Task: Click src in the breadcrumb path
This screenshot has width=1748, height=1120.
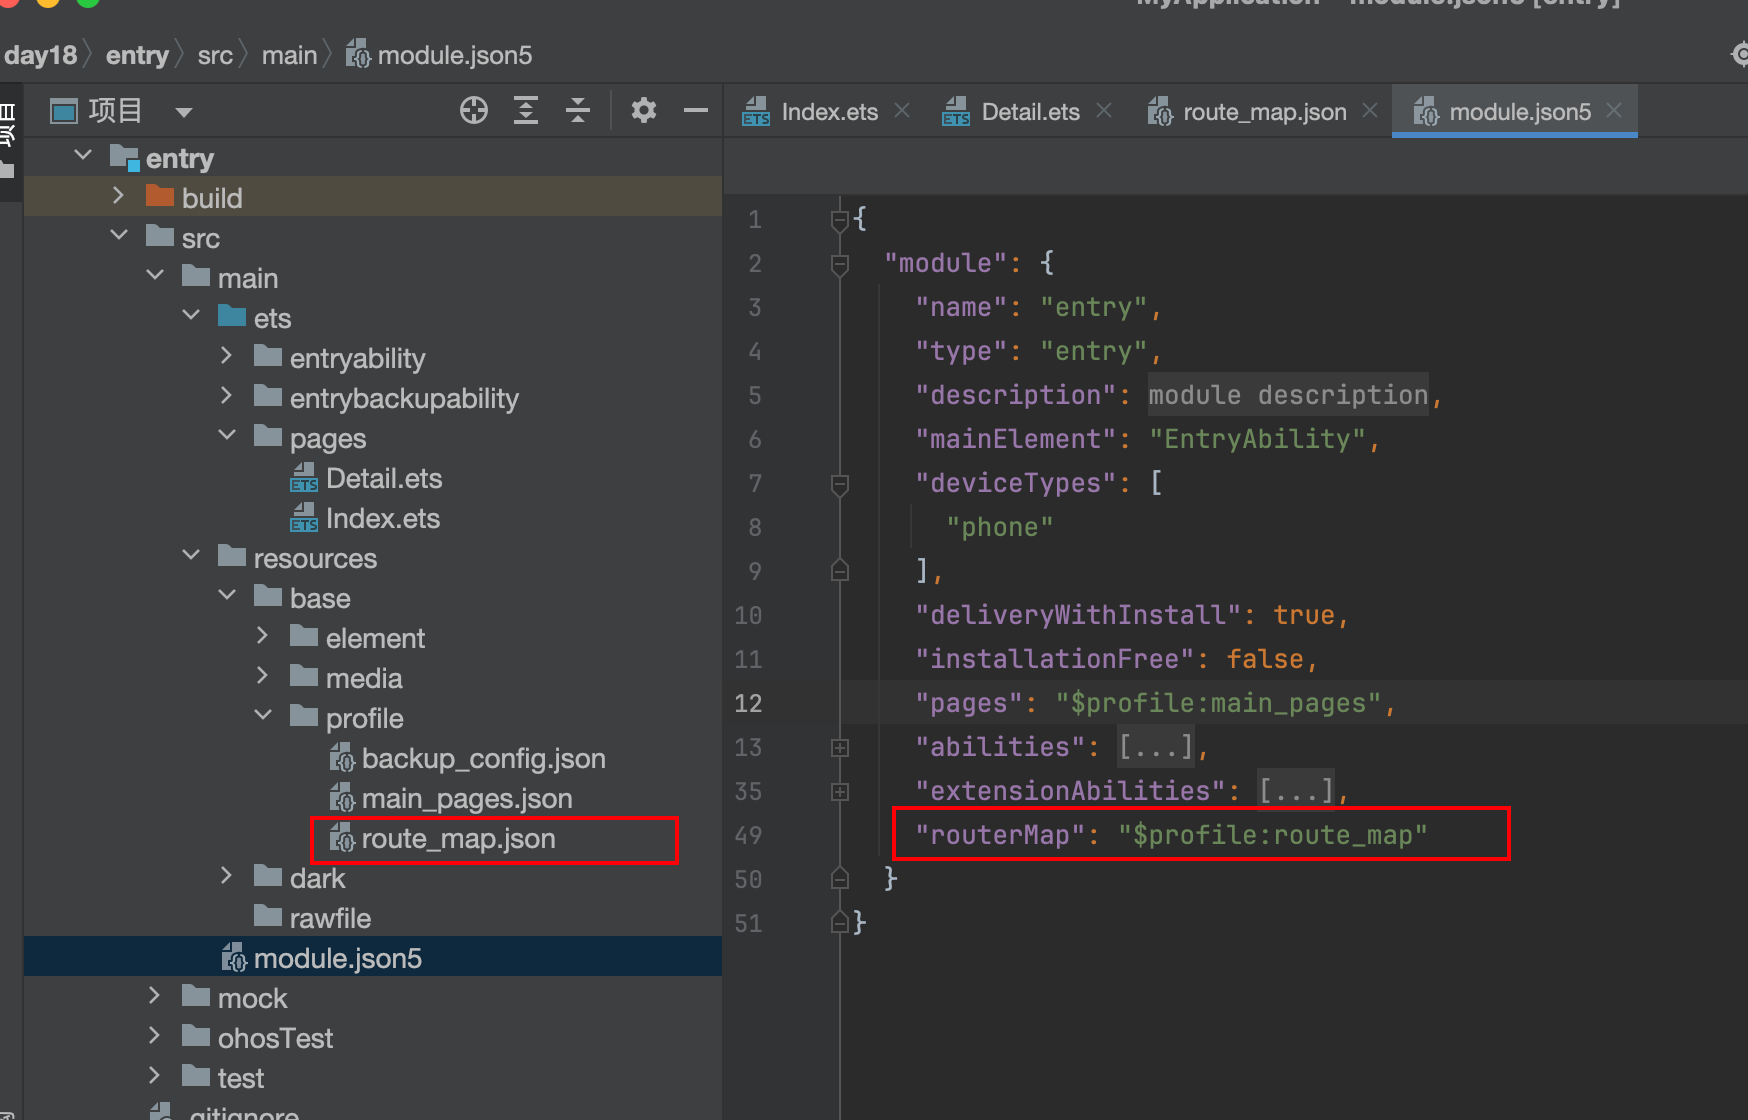Action: tap(215, 55)
